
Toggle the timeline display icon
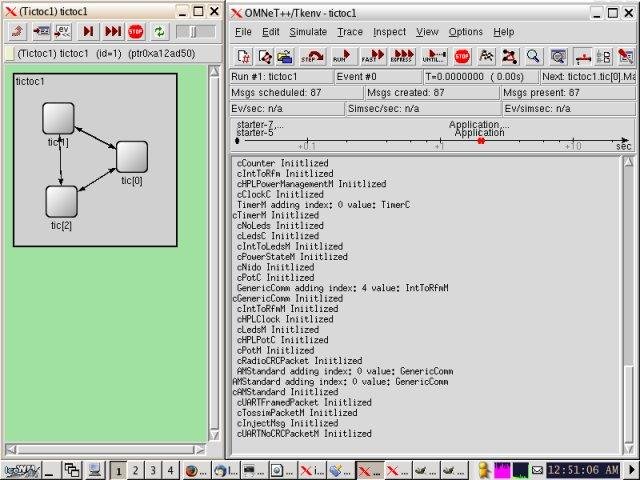click(x=583, y=56)
